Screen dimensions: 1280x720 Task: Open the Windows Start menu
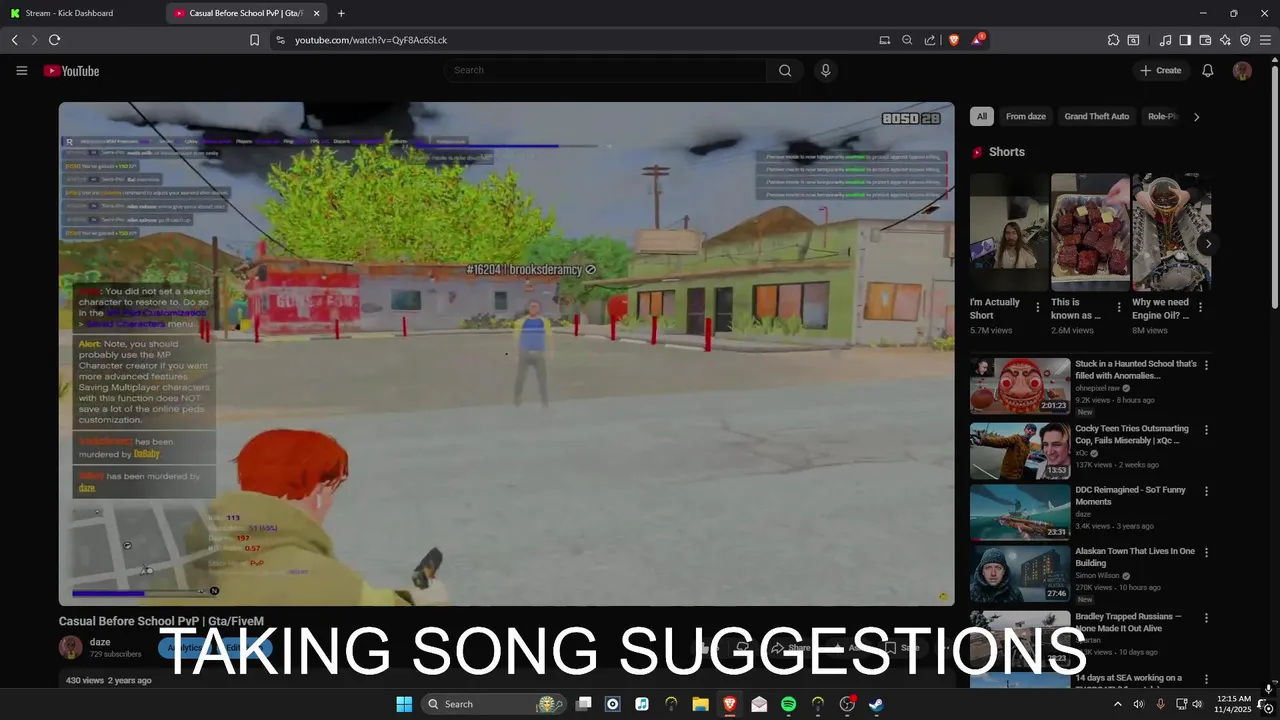click(404, 704)
